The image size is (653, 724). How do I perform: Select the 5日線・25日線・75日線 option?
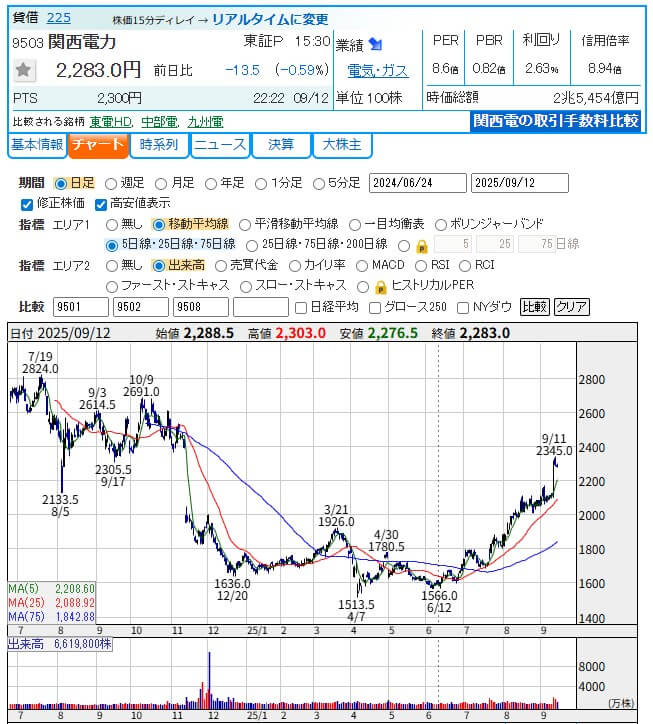pos(112,245)
